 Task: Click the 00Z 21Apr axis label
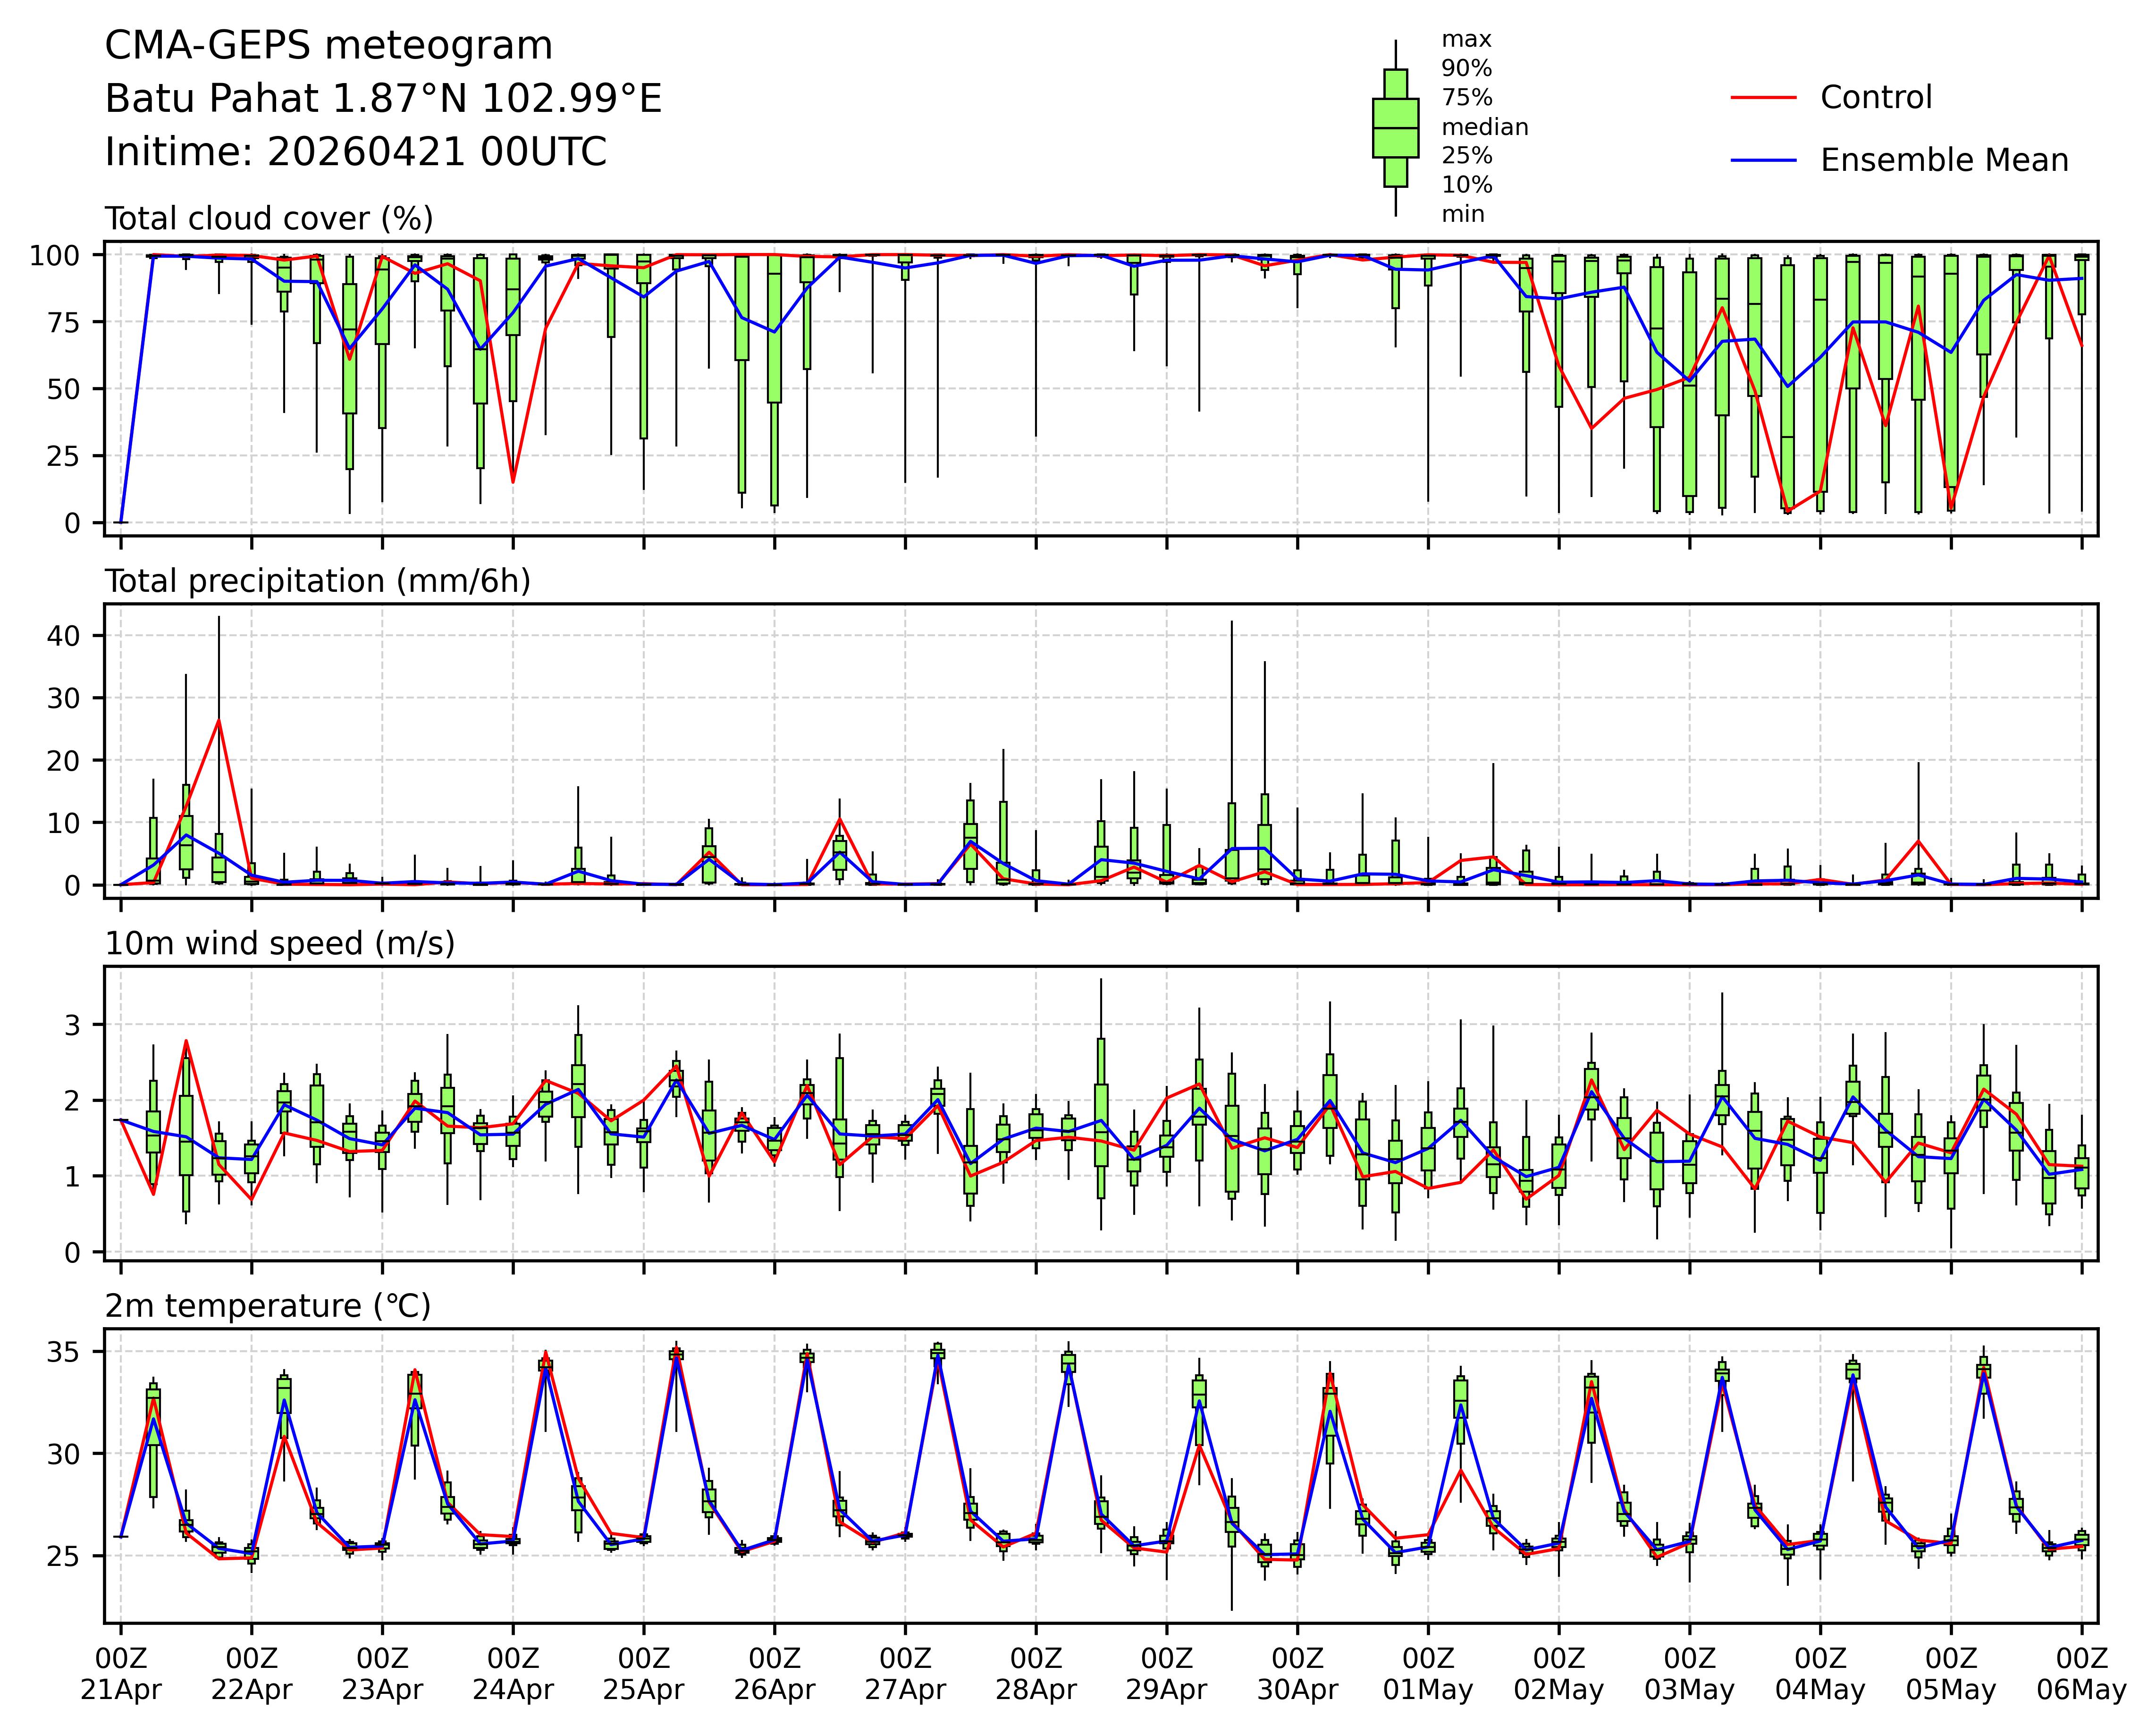[x=121, y=1675]
